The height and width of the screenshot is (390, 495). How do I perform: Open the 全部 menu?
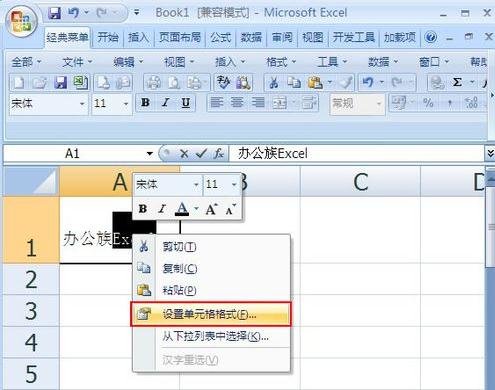pos(26,62)
